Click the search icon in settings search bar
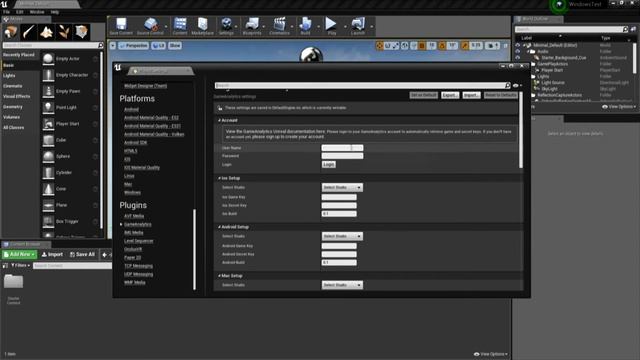The width and height of the screenshot is (640, 360). 507,85
